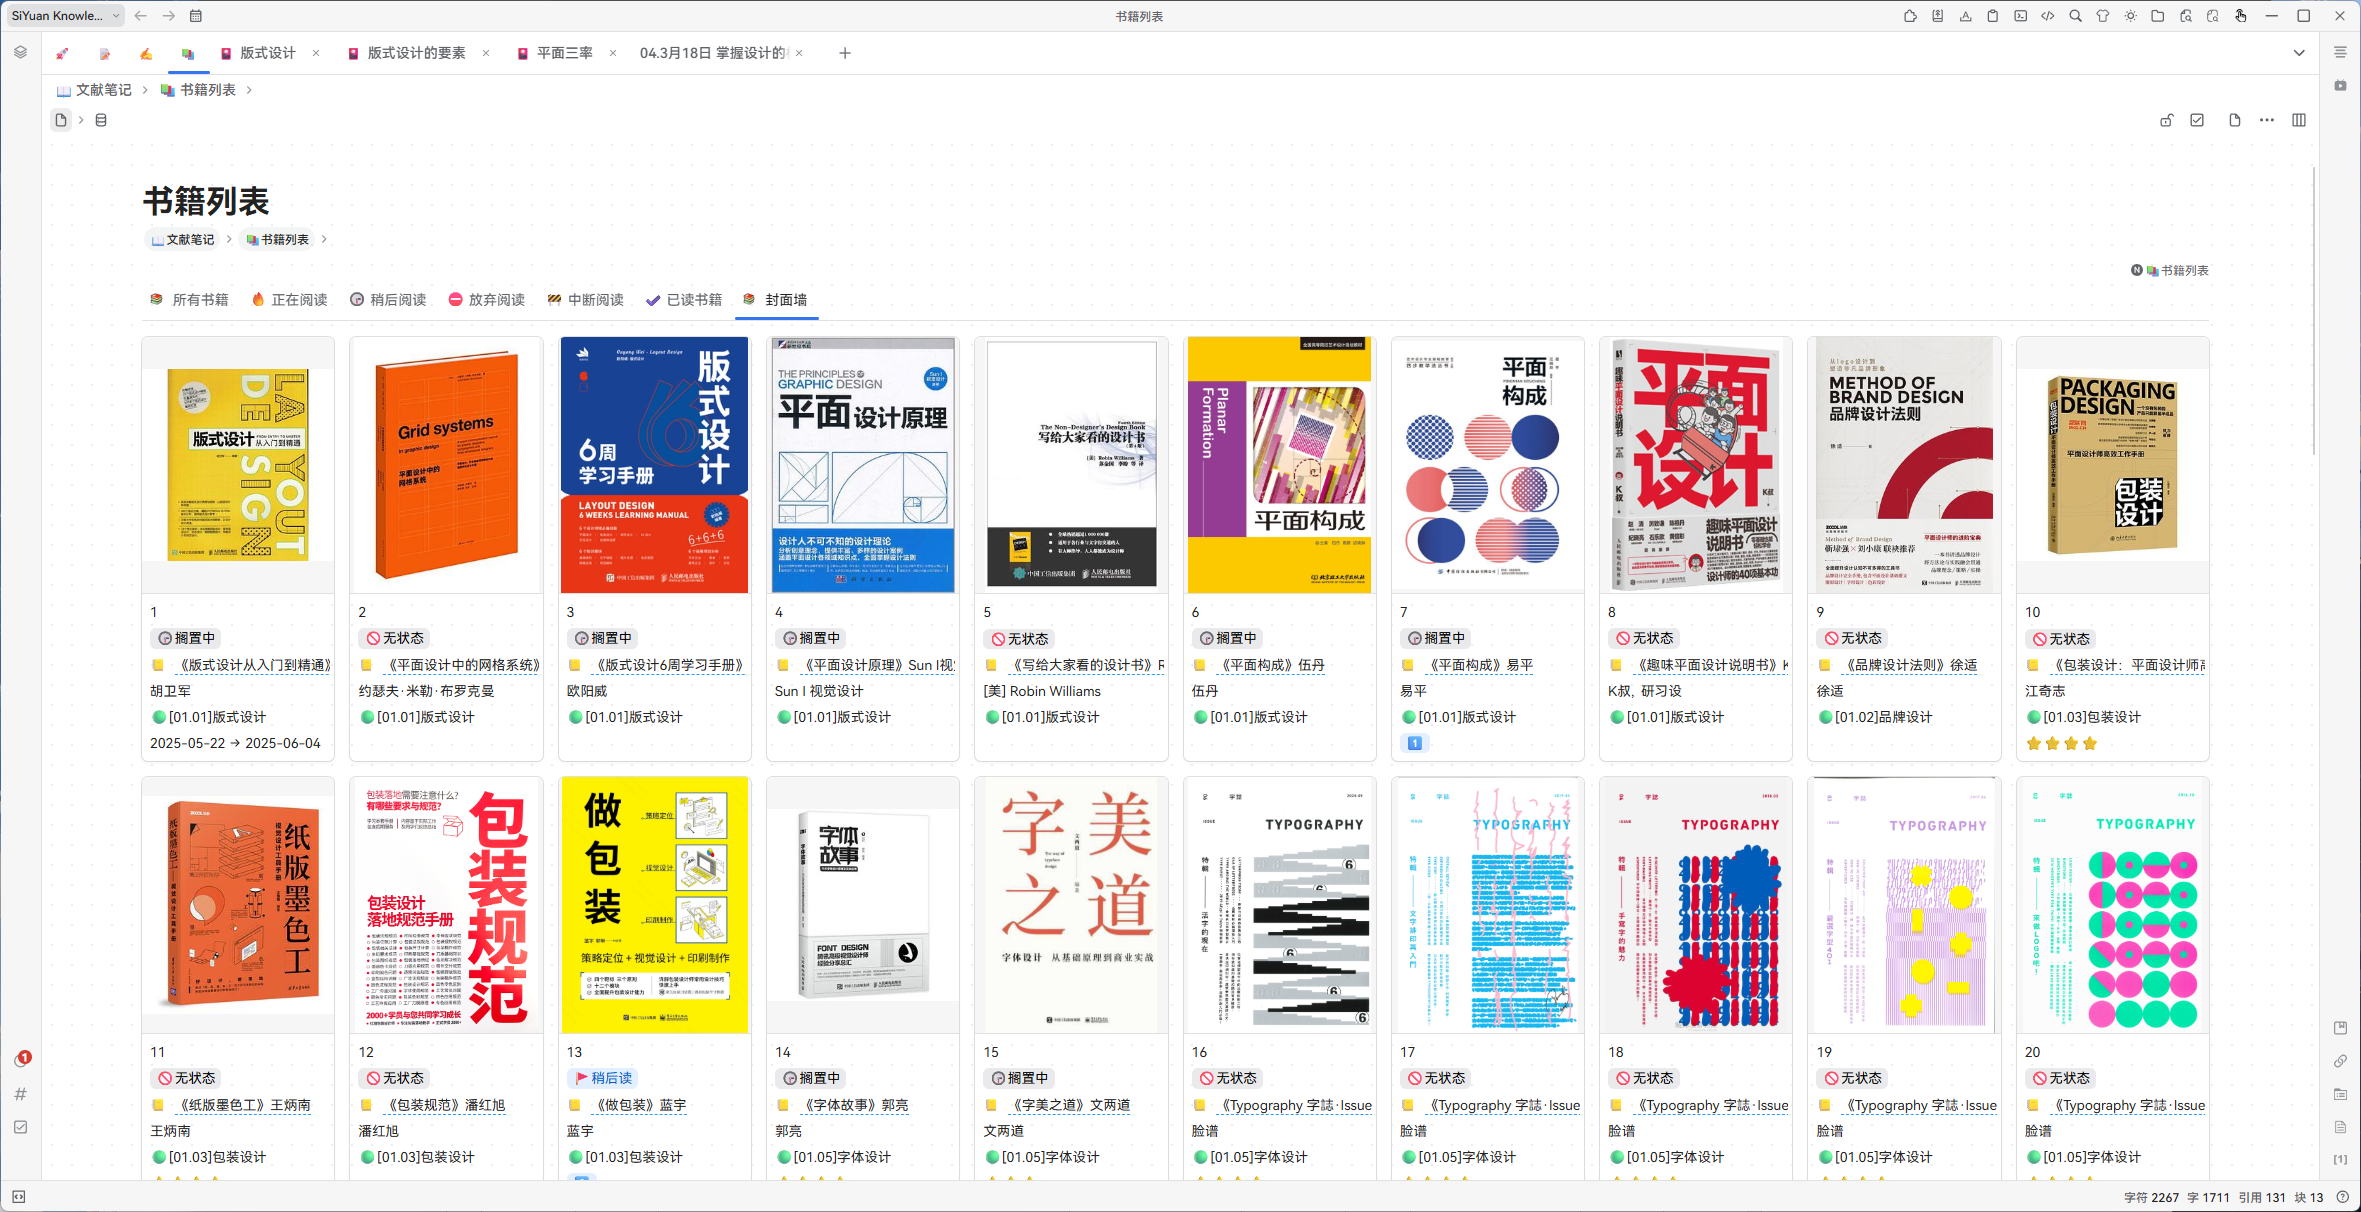This screenshot has height=1212, width=2361.
Task: Expand chevron after 书籍列表 breadcrumb
Action: point(249,90)
